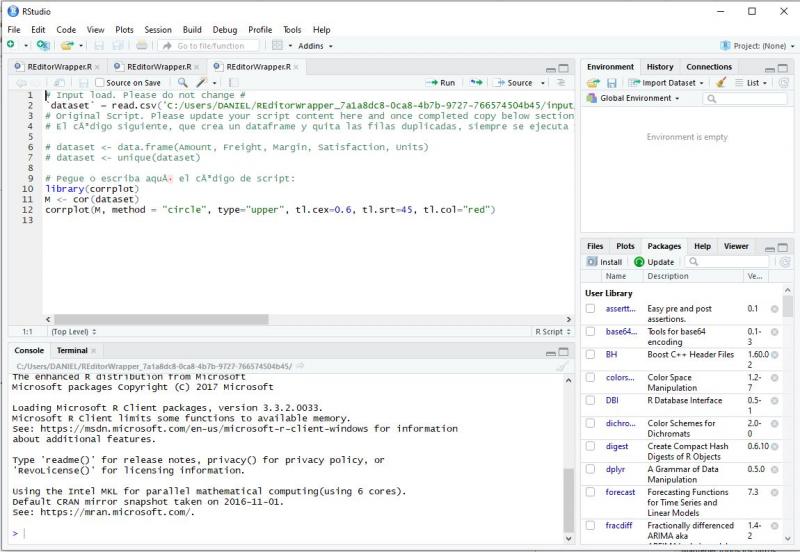Click the view current directory arrow in Console

click(301, 366)
